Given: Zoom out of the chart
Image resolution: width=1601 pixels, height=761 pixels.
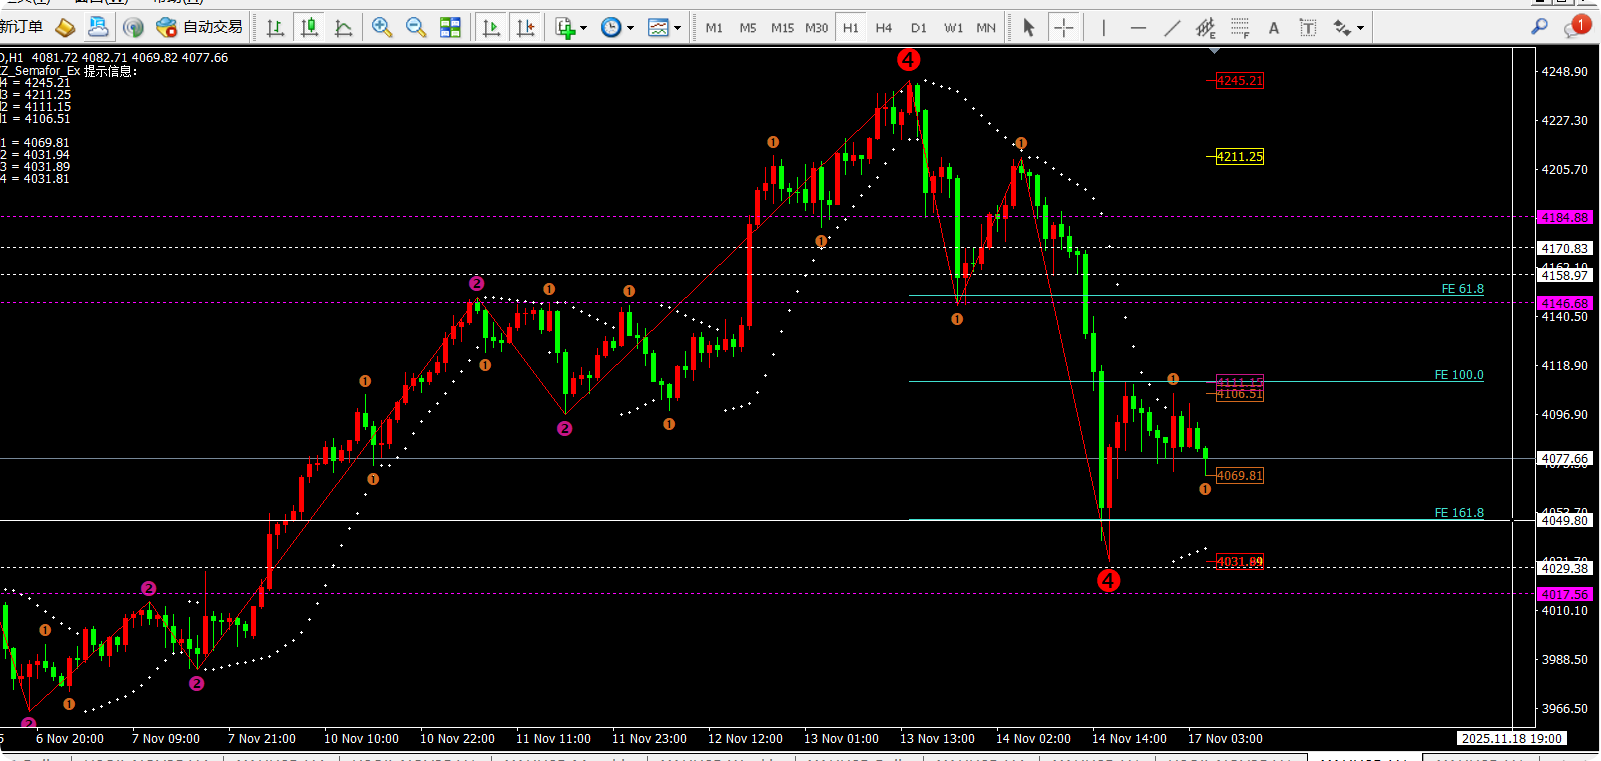Looking at the screenshot, I should pos(416,28).
